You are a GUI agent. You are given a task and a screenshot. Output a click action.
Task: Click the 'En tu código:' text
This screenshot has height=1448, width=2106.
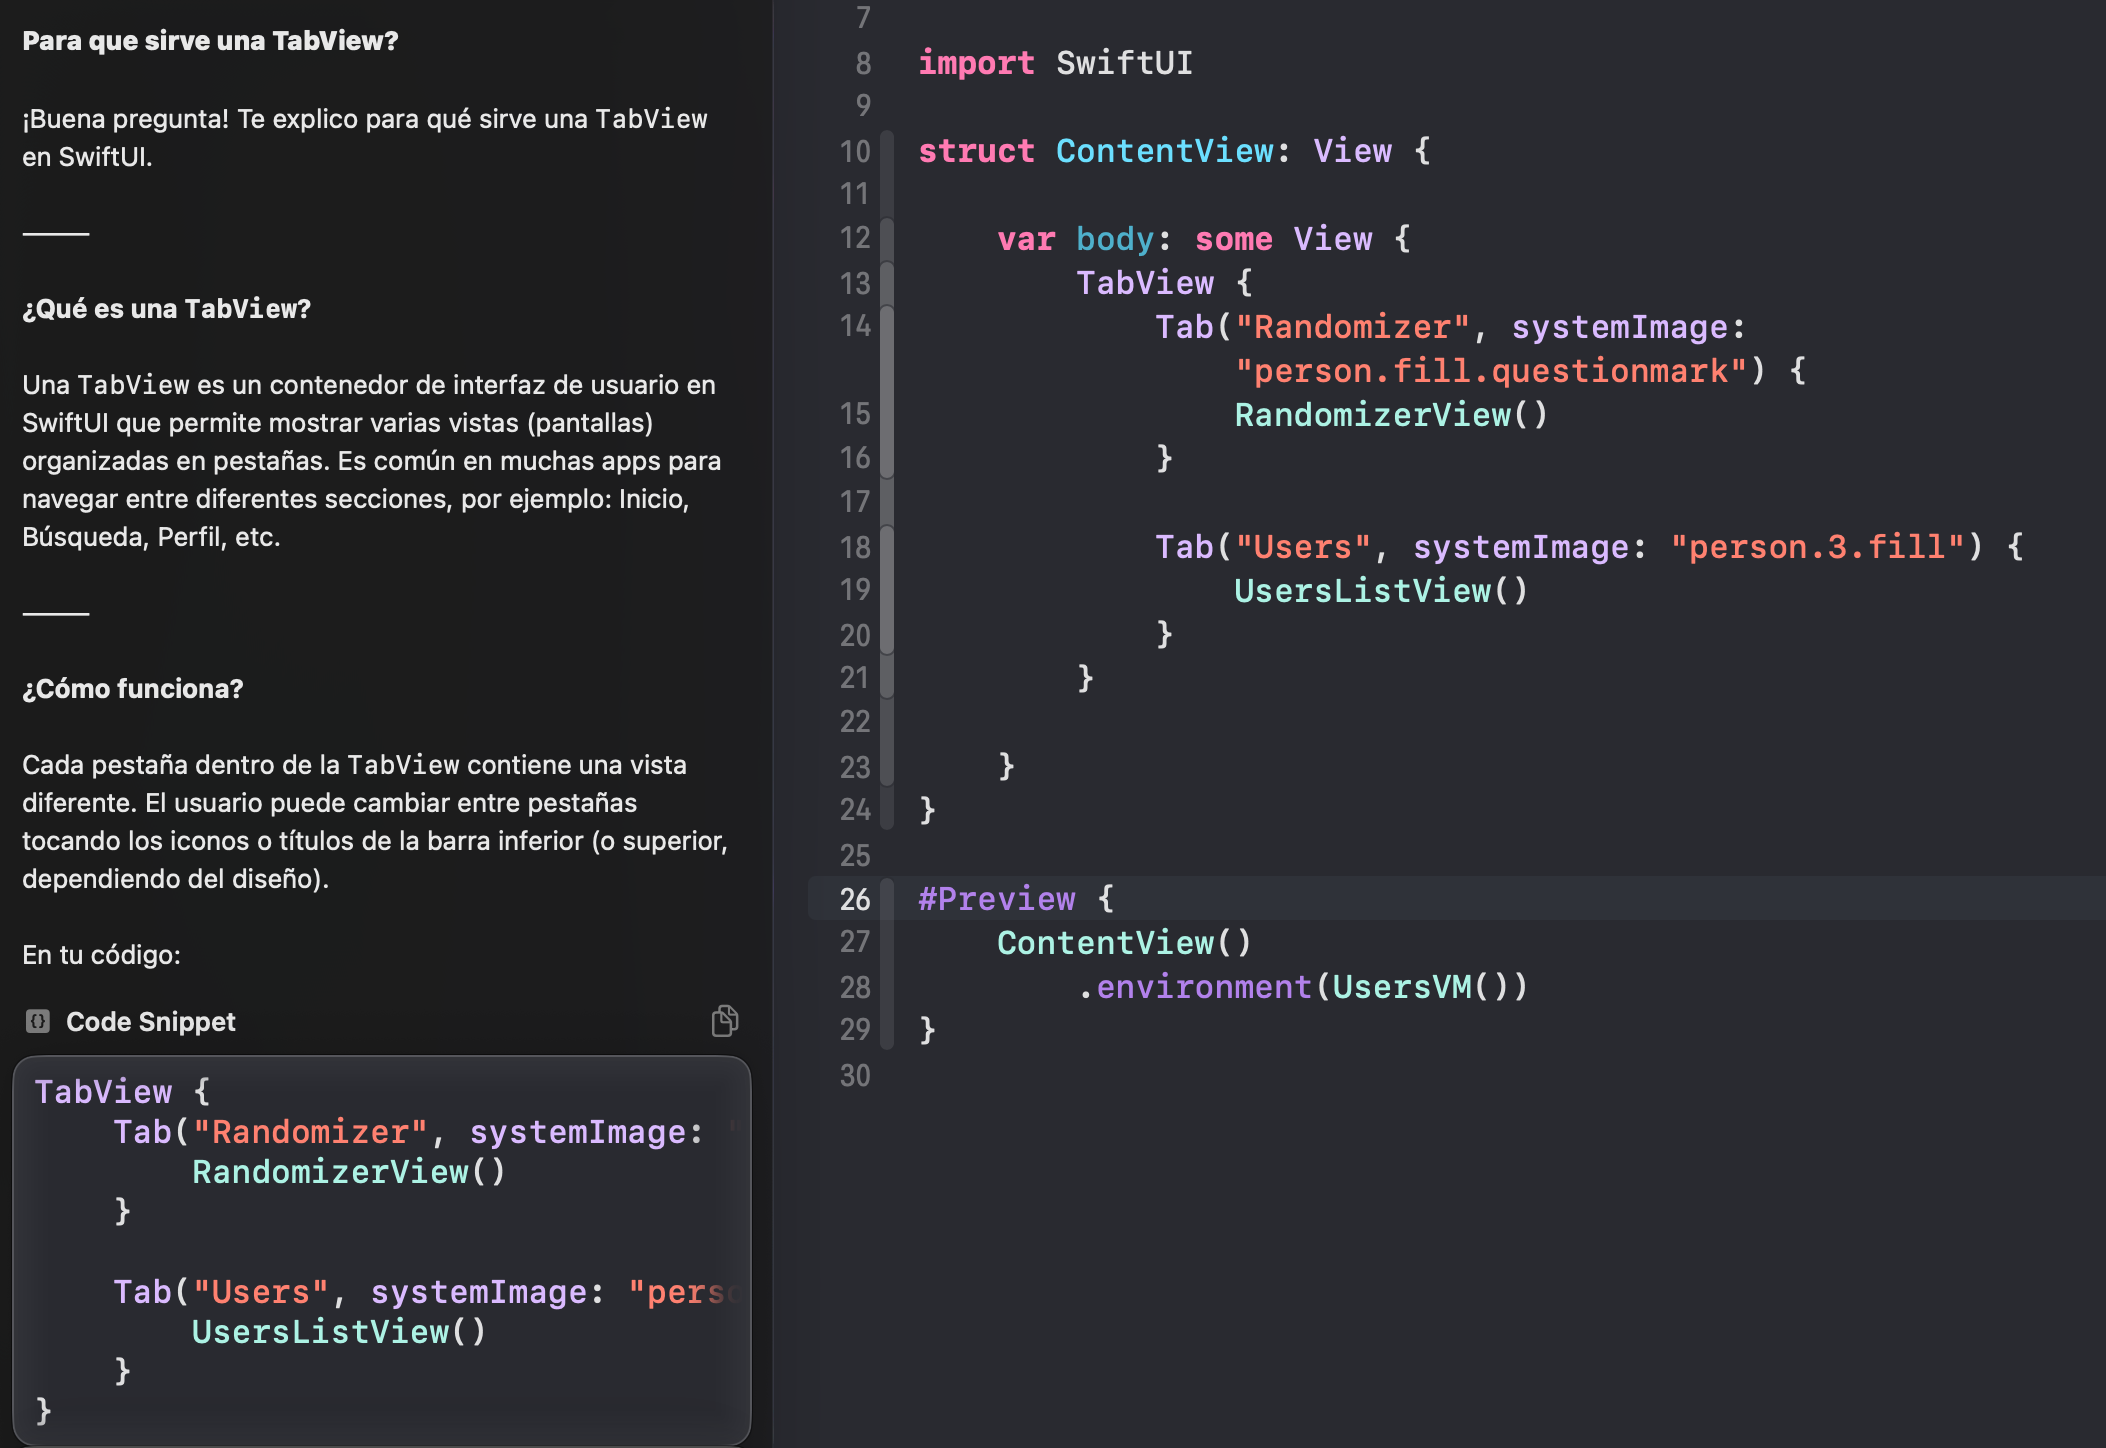pyautogui.click(x=101, y=955)
